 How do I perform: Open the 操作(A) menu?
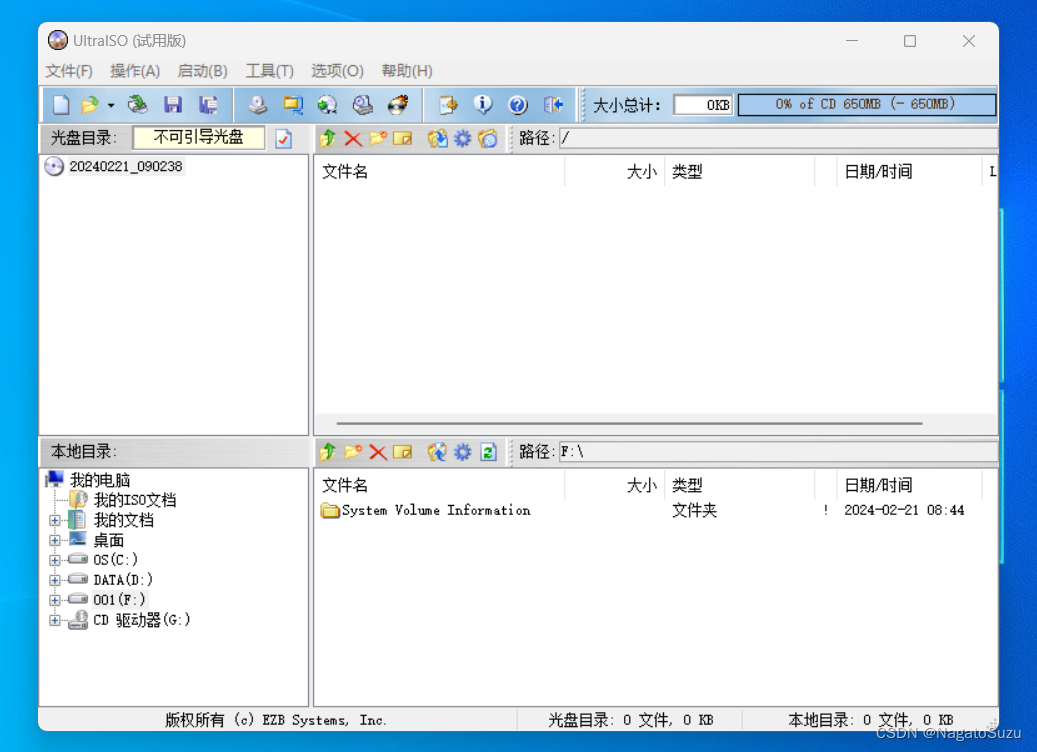pyautogui.click(x=135, y=71)
